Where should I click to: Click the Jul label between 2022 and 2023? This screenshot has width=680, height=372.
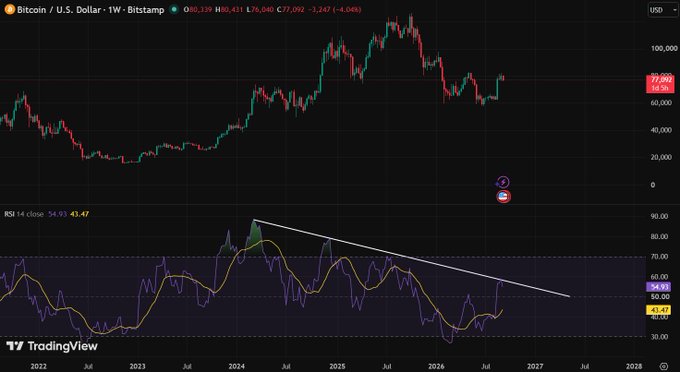pos(88,366)
